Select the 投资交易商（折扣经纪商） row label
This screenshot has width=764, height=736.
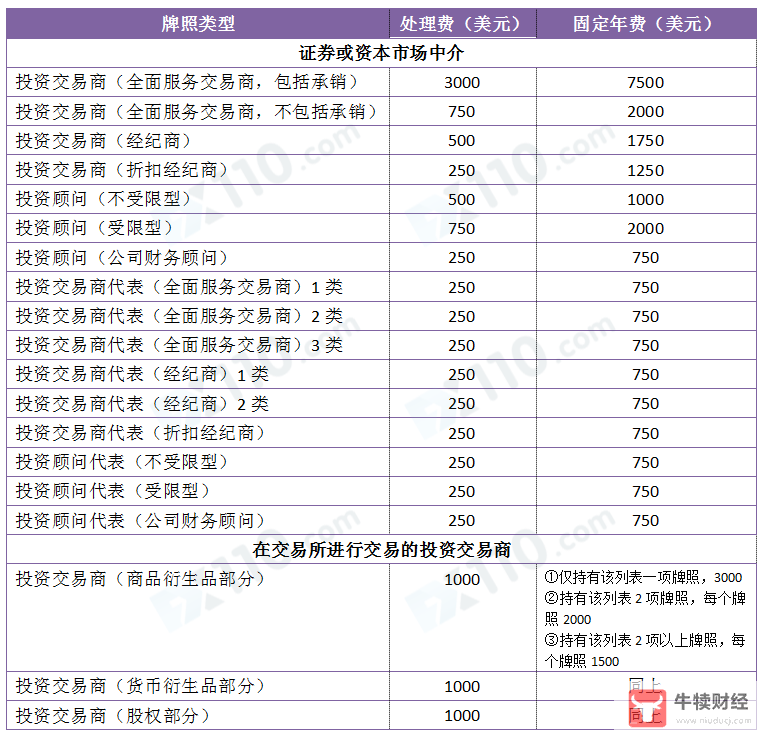pyautogui.click(x=124, y=170)
